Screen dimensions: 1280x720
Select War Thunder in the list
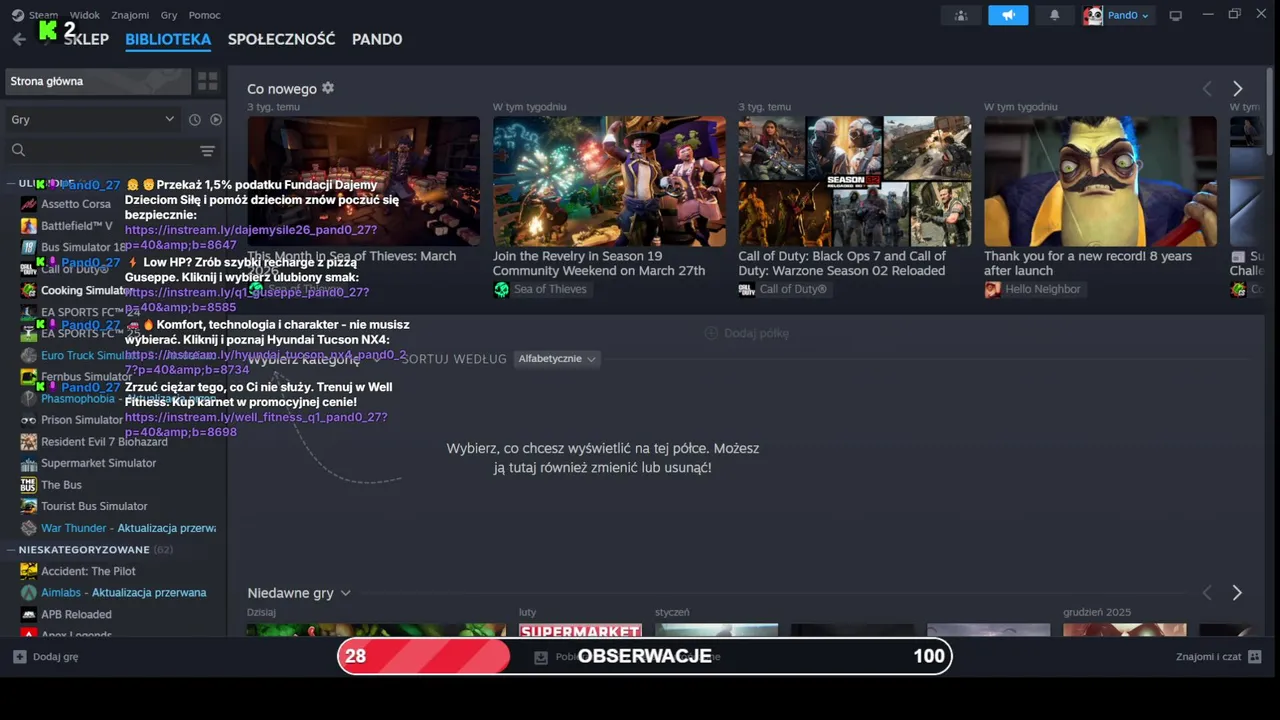click(x=128, y=528)
